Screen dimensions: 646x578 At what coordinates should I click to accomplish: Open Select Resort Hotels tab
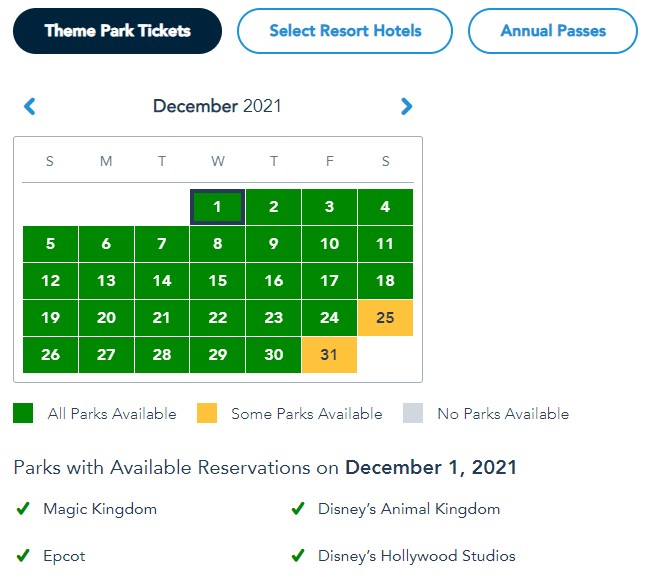point(345,31)
